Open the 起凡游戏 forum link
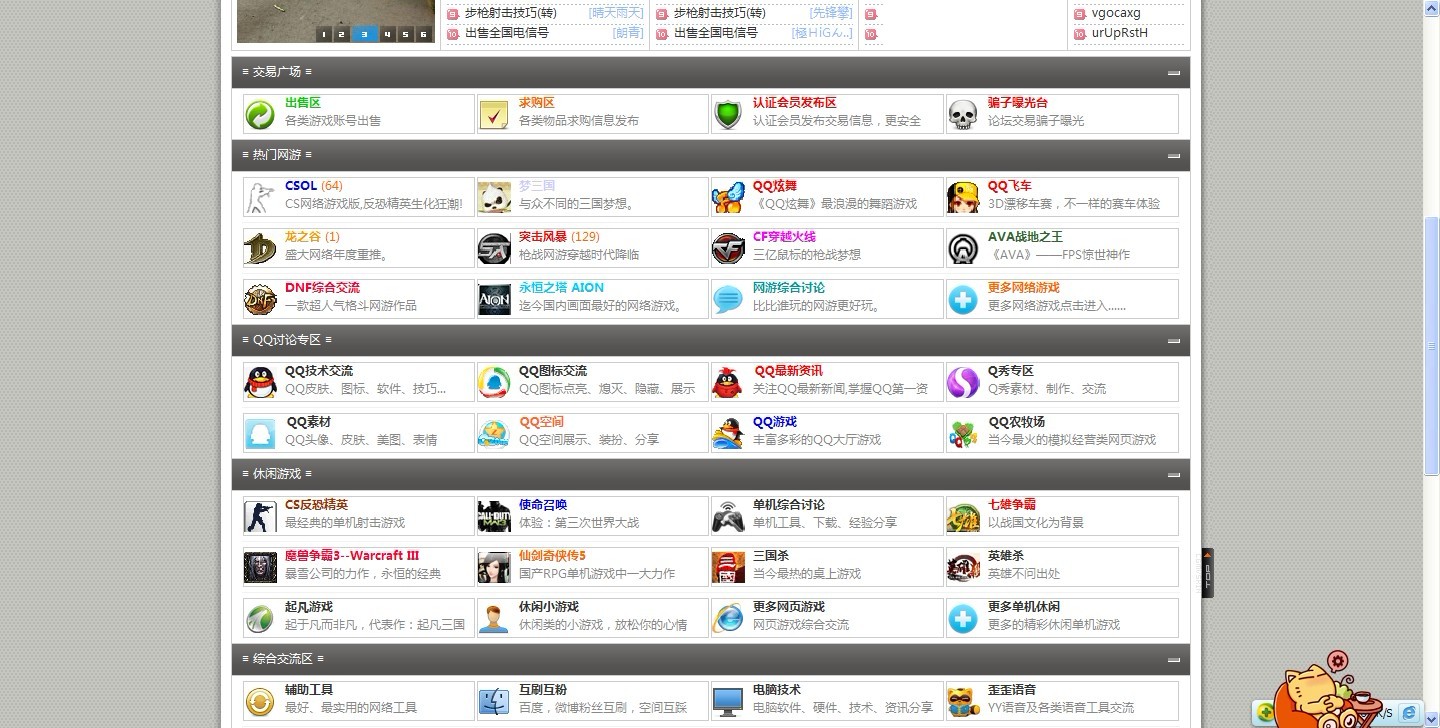 point(309,607)
